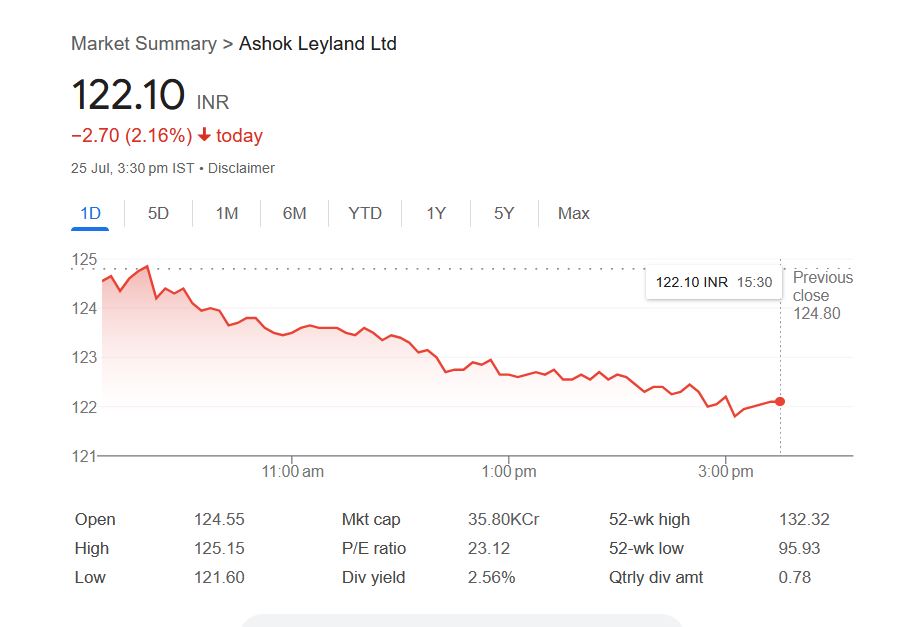Click the 3:00 pm axis label
The height and width of the screenshot is (627, 910).
pos(726,472)
